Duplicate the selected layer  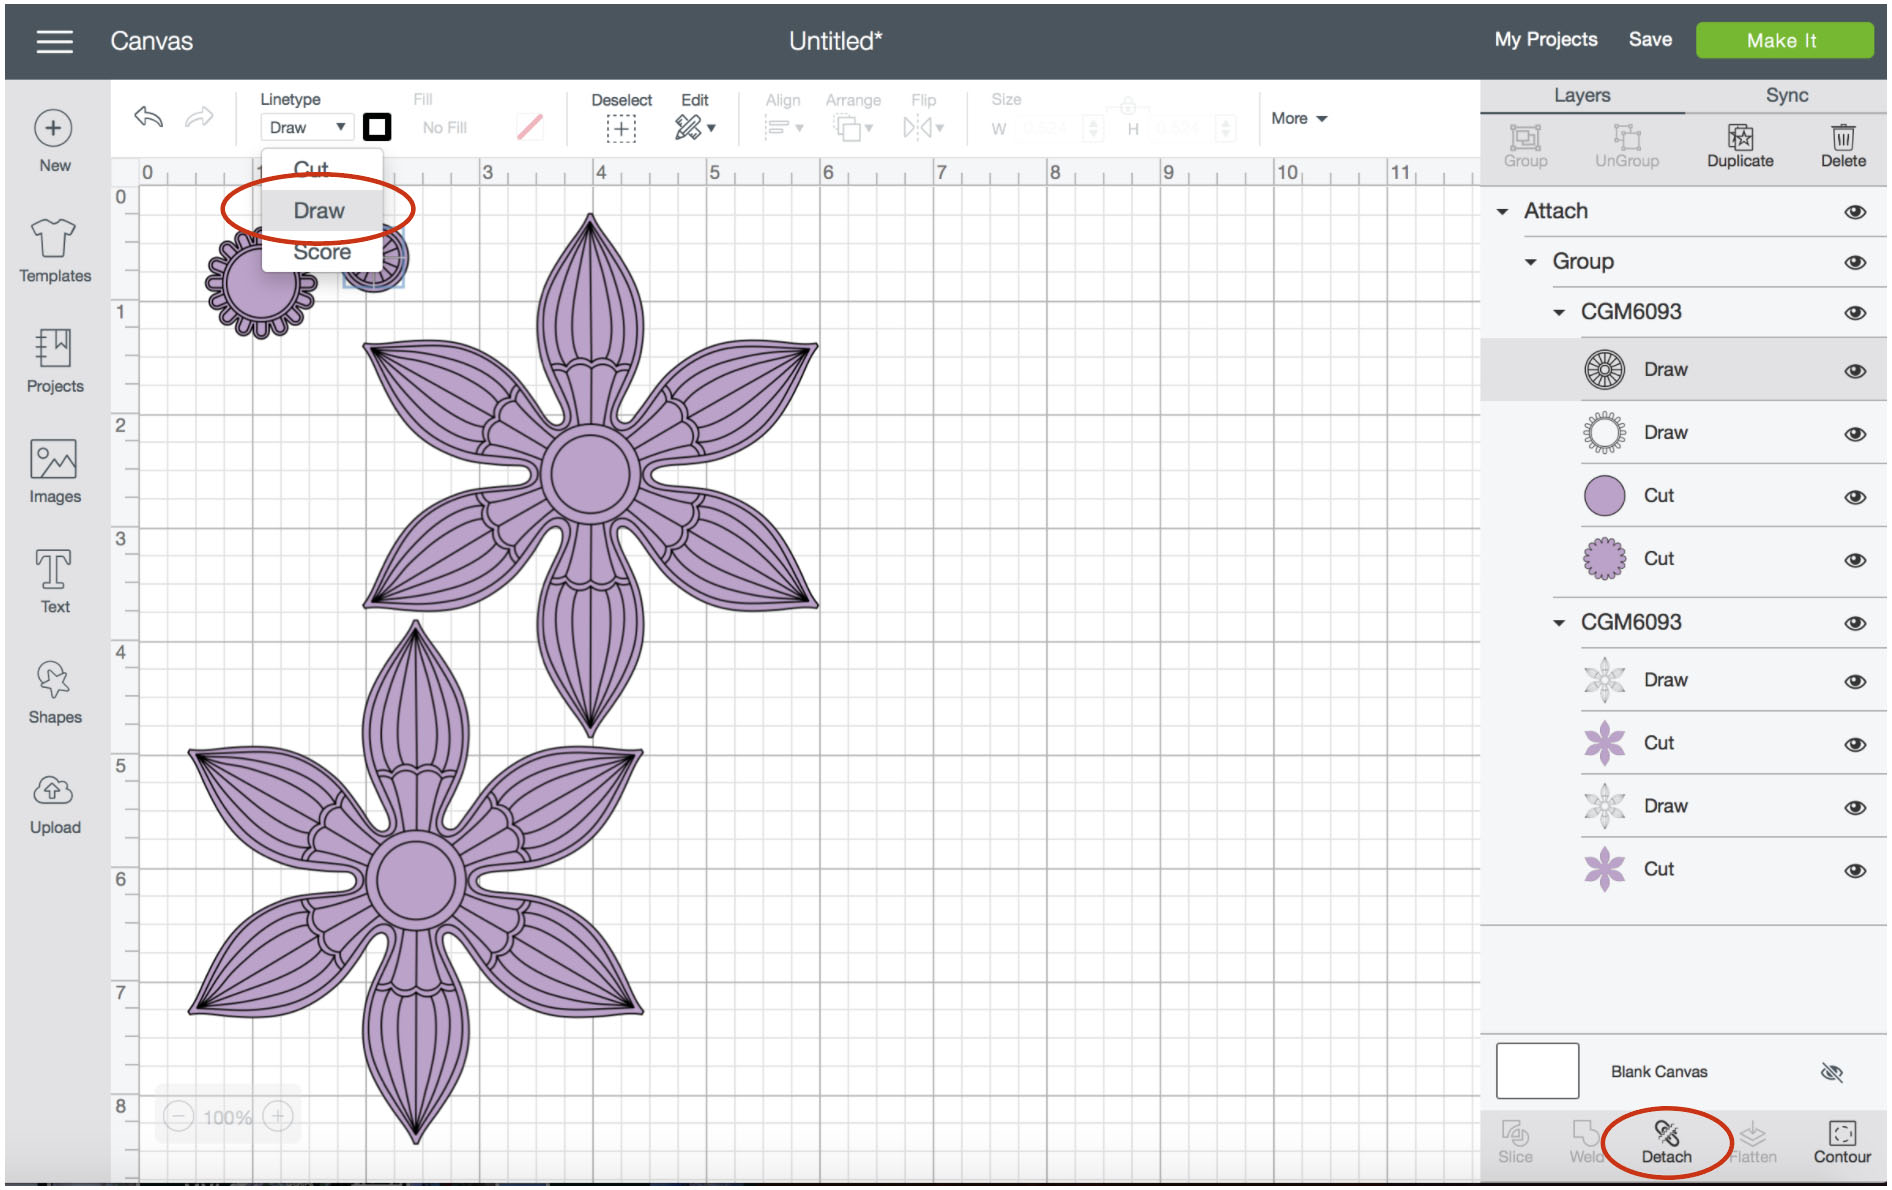pyautogui.click(x=1740, y=146)
